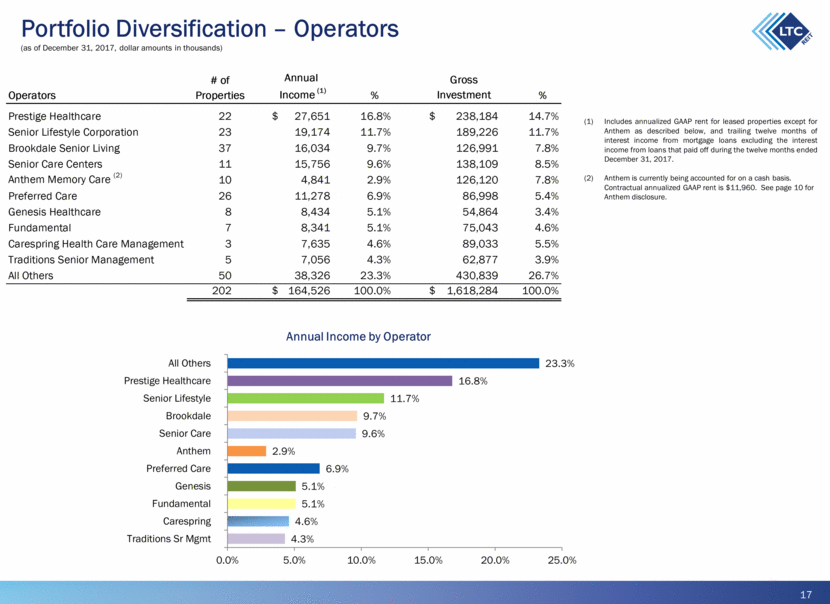
Task: Click the gross investment cell "86,998"
Action: 480,196
